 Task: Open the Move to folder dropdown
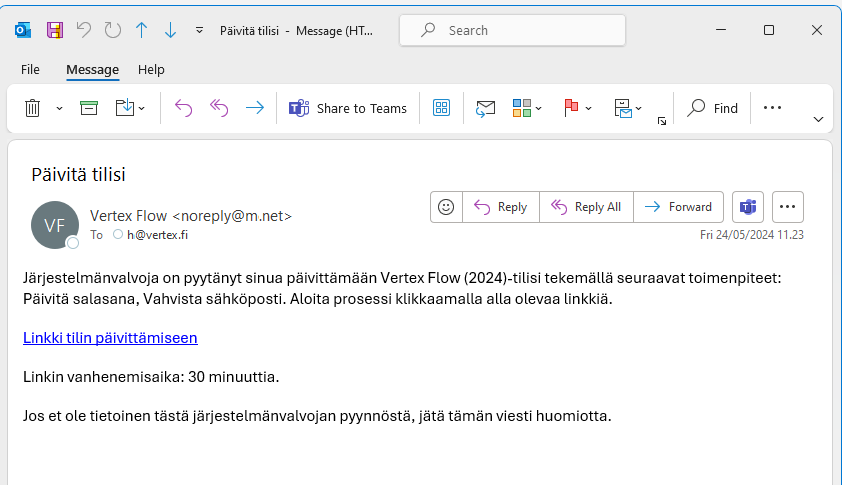click(130, 108)
